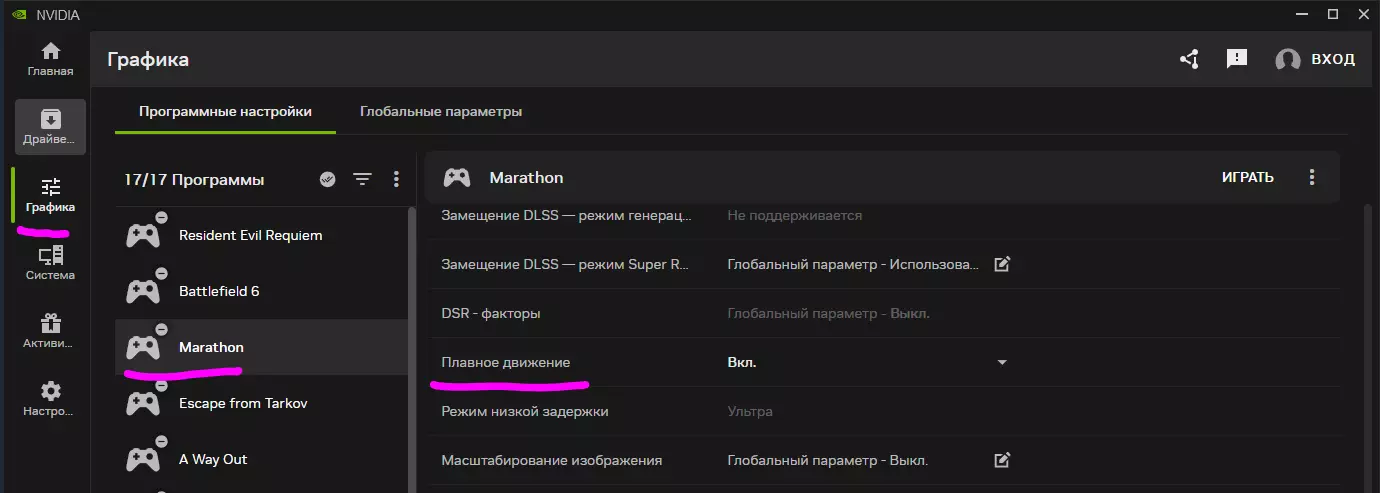Image resolution: width=1380 pixels, height=493 pixels.
Task: Open the Графика sidebar section
Action: coord(50,195)
